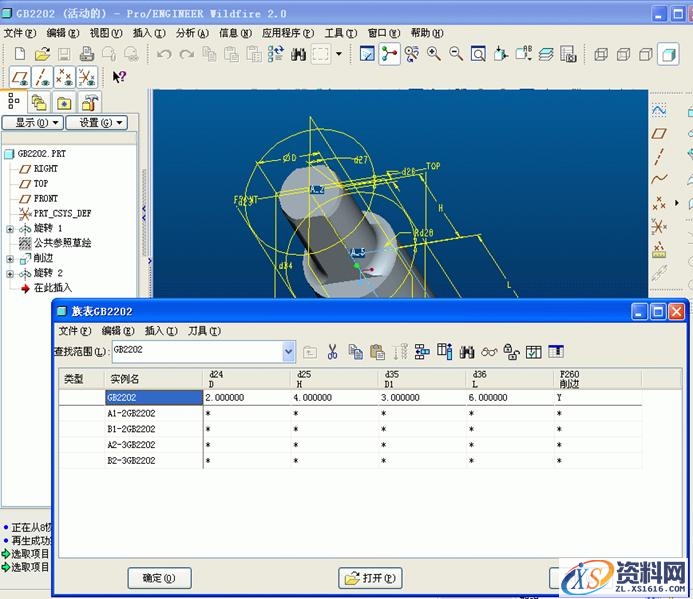Open the 显示 dropdown in model tree

click(33, 122)
